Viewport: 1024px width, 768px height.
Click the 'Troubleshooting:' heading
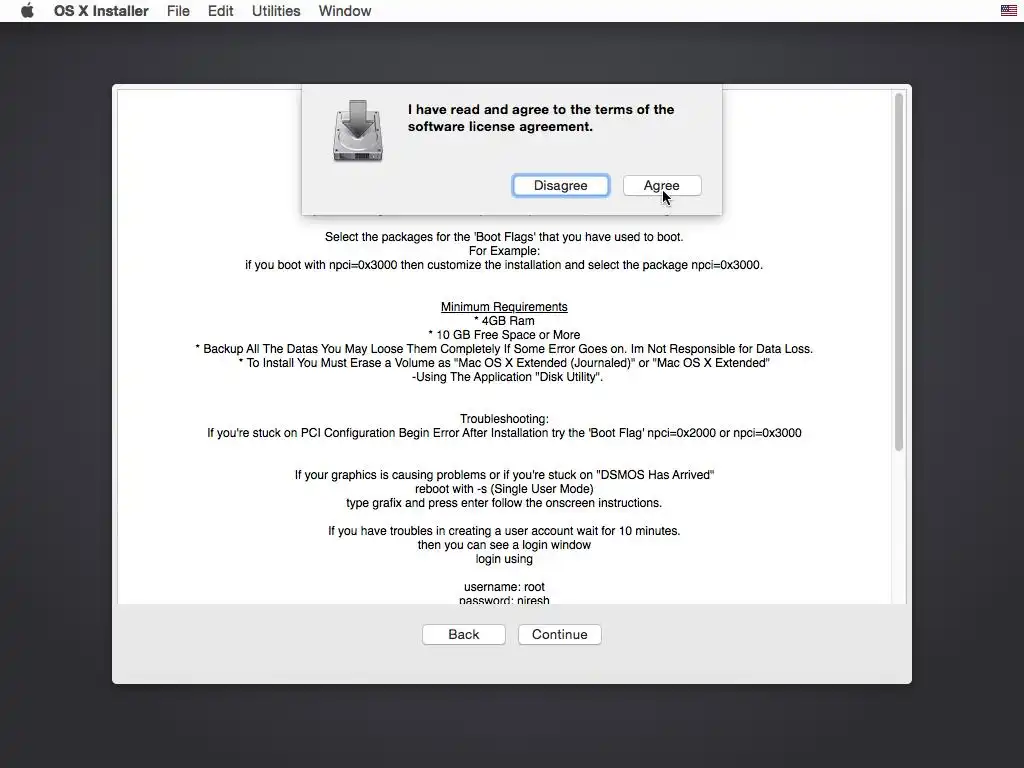tap(504, 419)
